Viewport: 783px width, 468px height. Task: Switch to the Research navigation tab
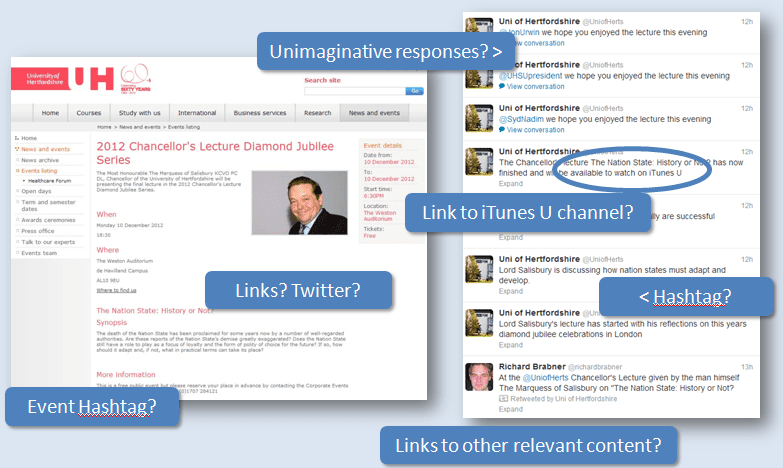(x=317, y=113)
